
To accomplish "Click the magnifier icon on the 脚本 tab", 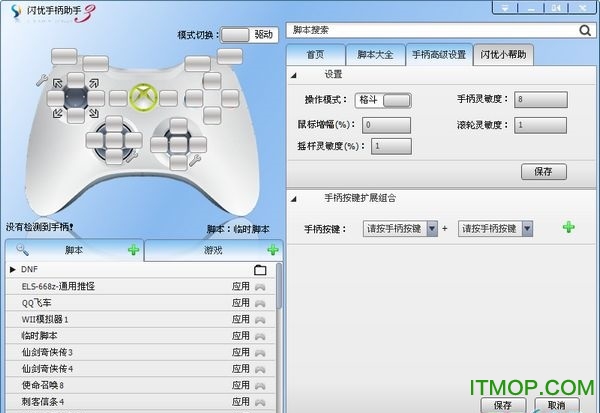I will tap(22, 250).
